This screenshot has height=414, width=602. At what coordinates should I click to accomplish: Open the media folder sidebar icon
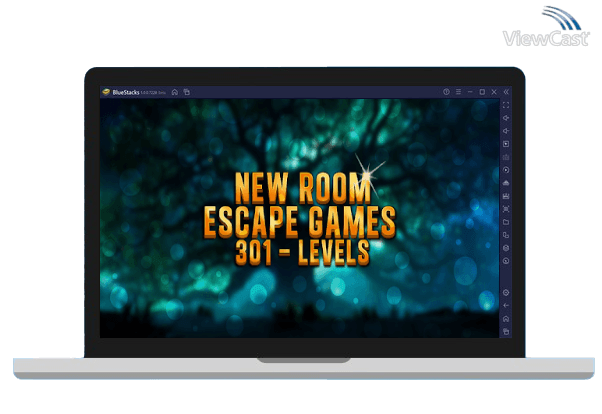pyautogui.click(x=506, y=222)
